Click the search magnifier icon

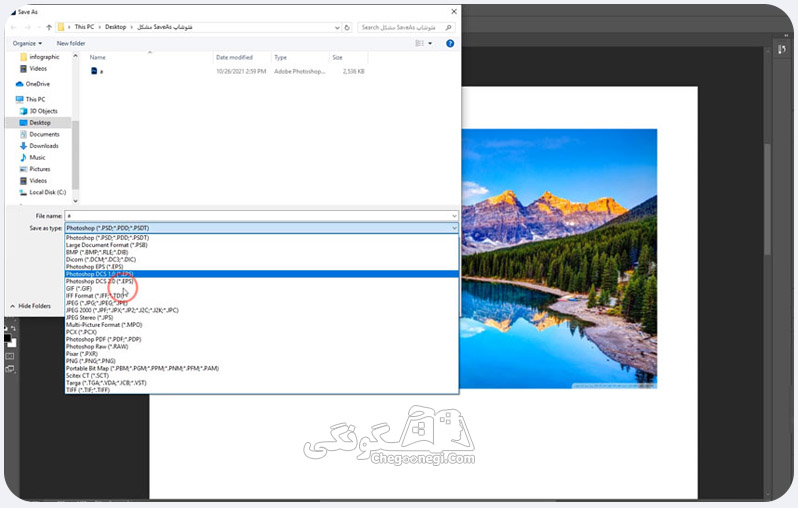coord(448,27)
